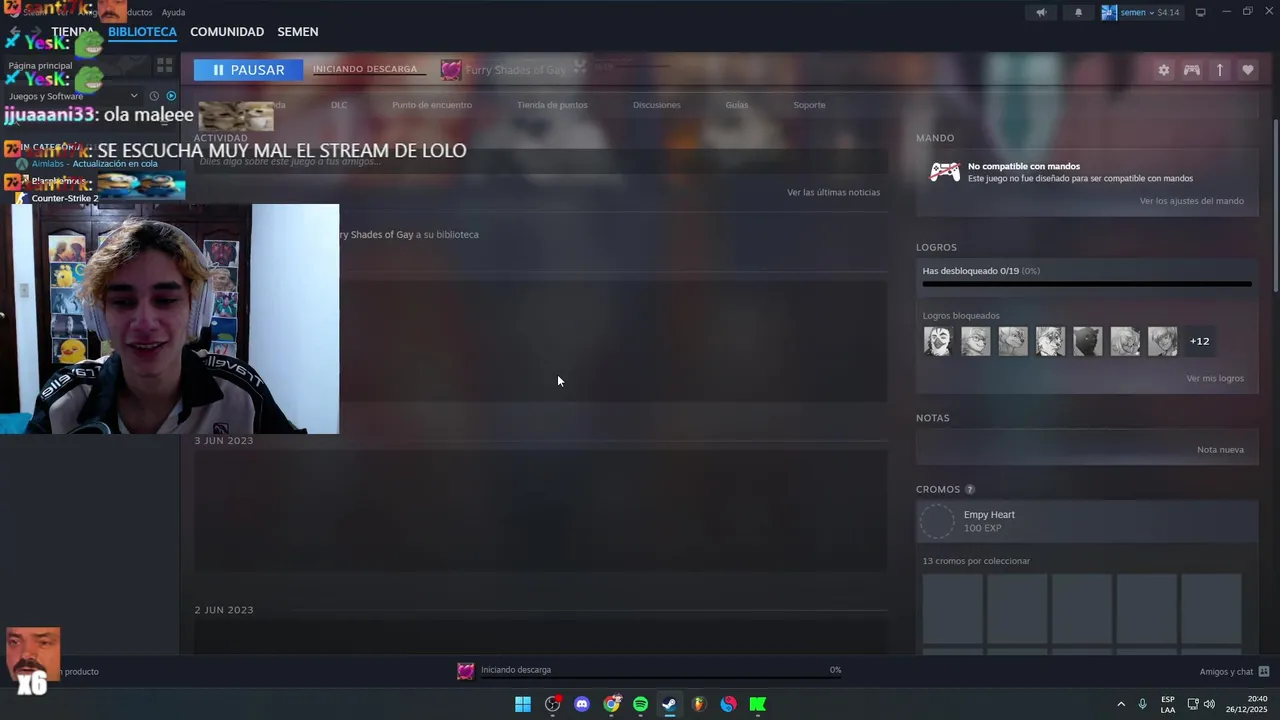
Task: Select the fifth dark locked achievement thumbnail
Action: click(x=1088, y=342)
